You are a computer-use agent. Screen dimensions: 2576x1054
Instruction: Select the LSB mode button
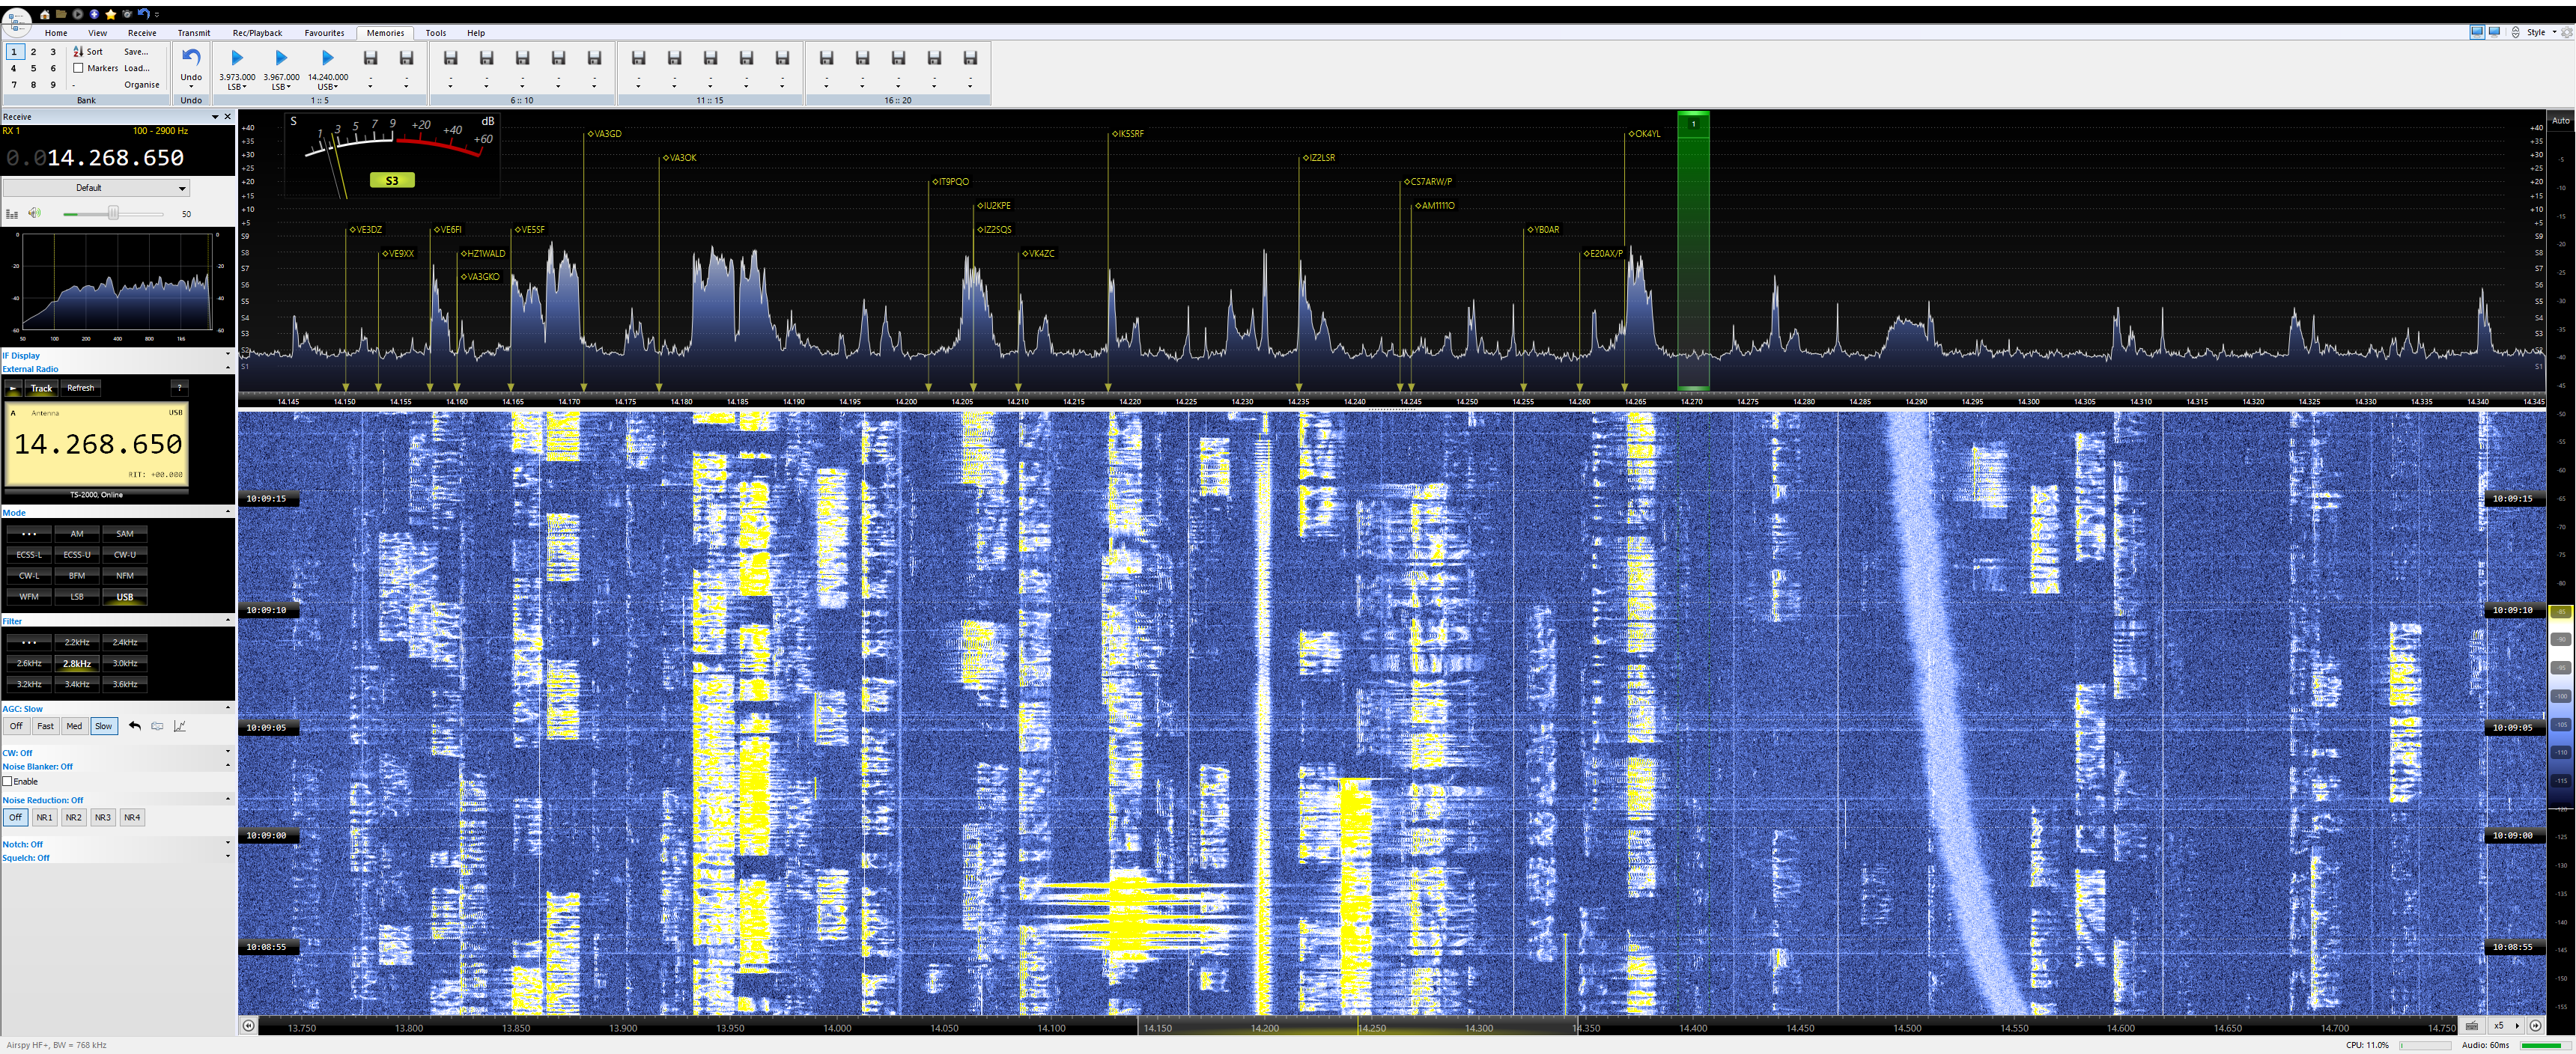[77, 597]
